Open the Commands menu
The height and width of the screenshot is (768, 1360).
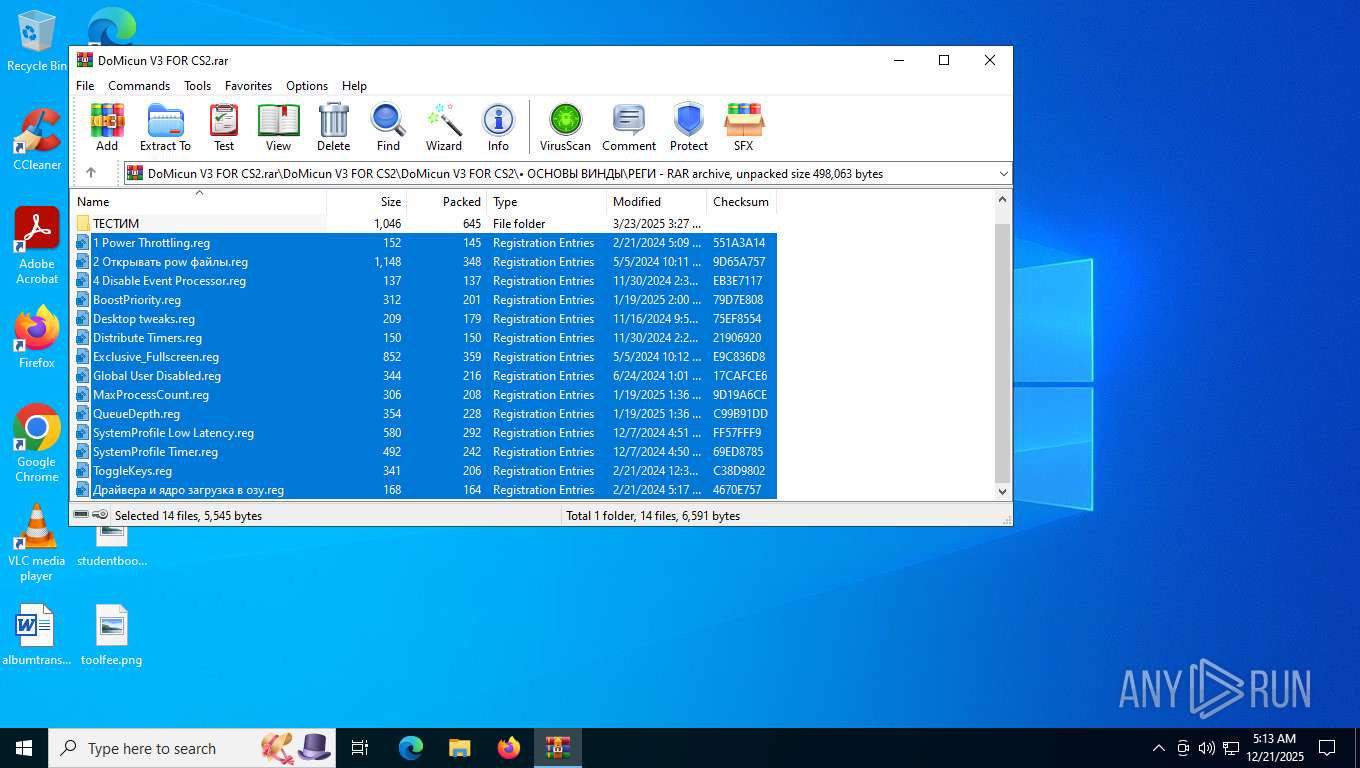139,86
